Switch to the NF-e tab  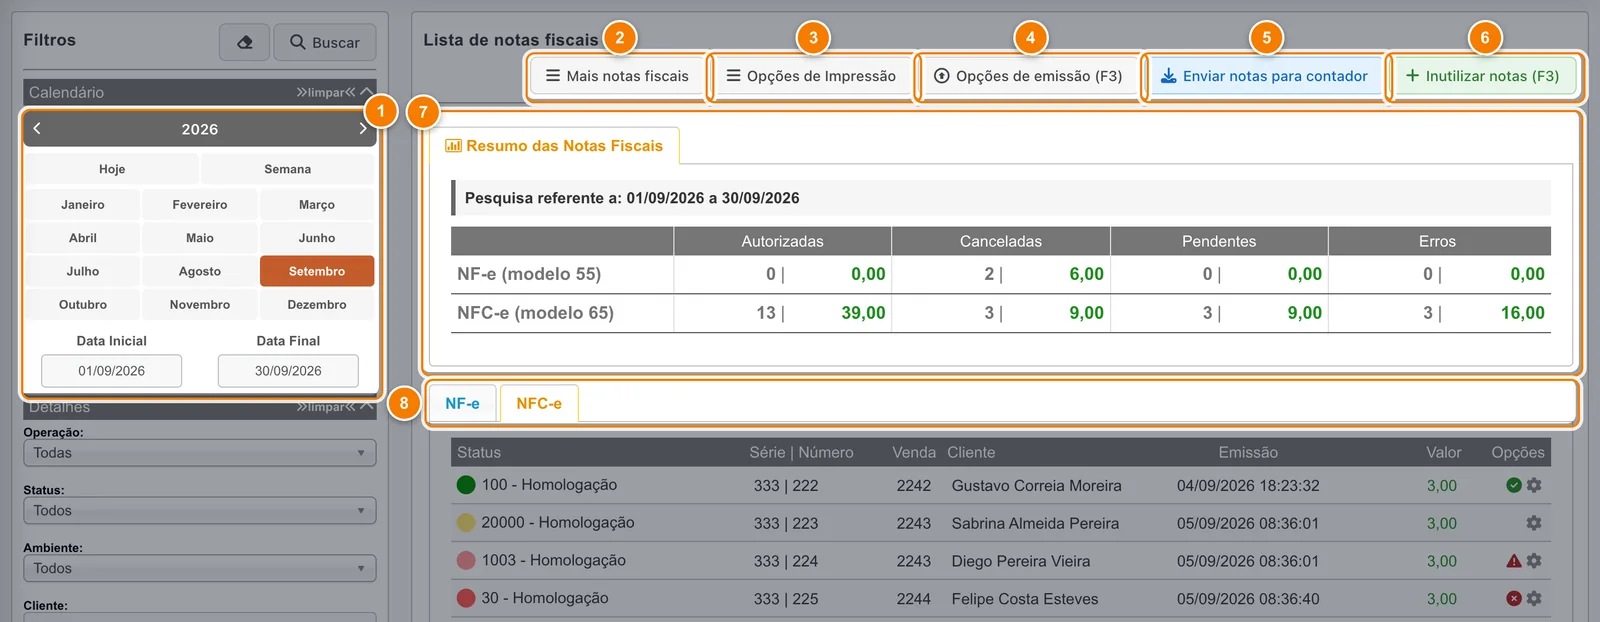(x=462, y=403)
